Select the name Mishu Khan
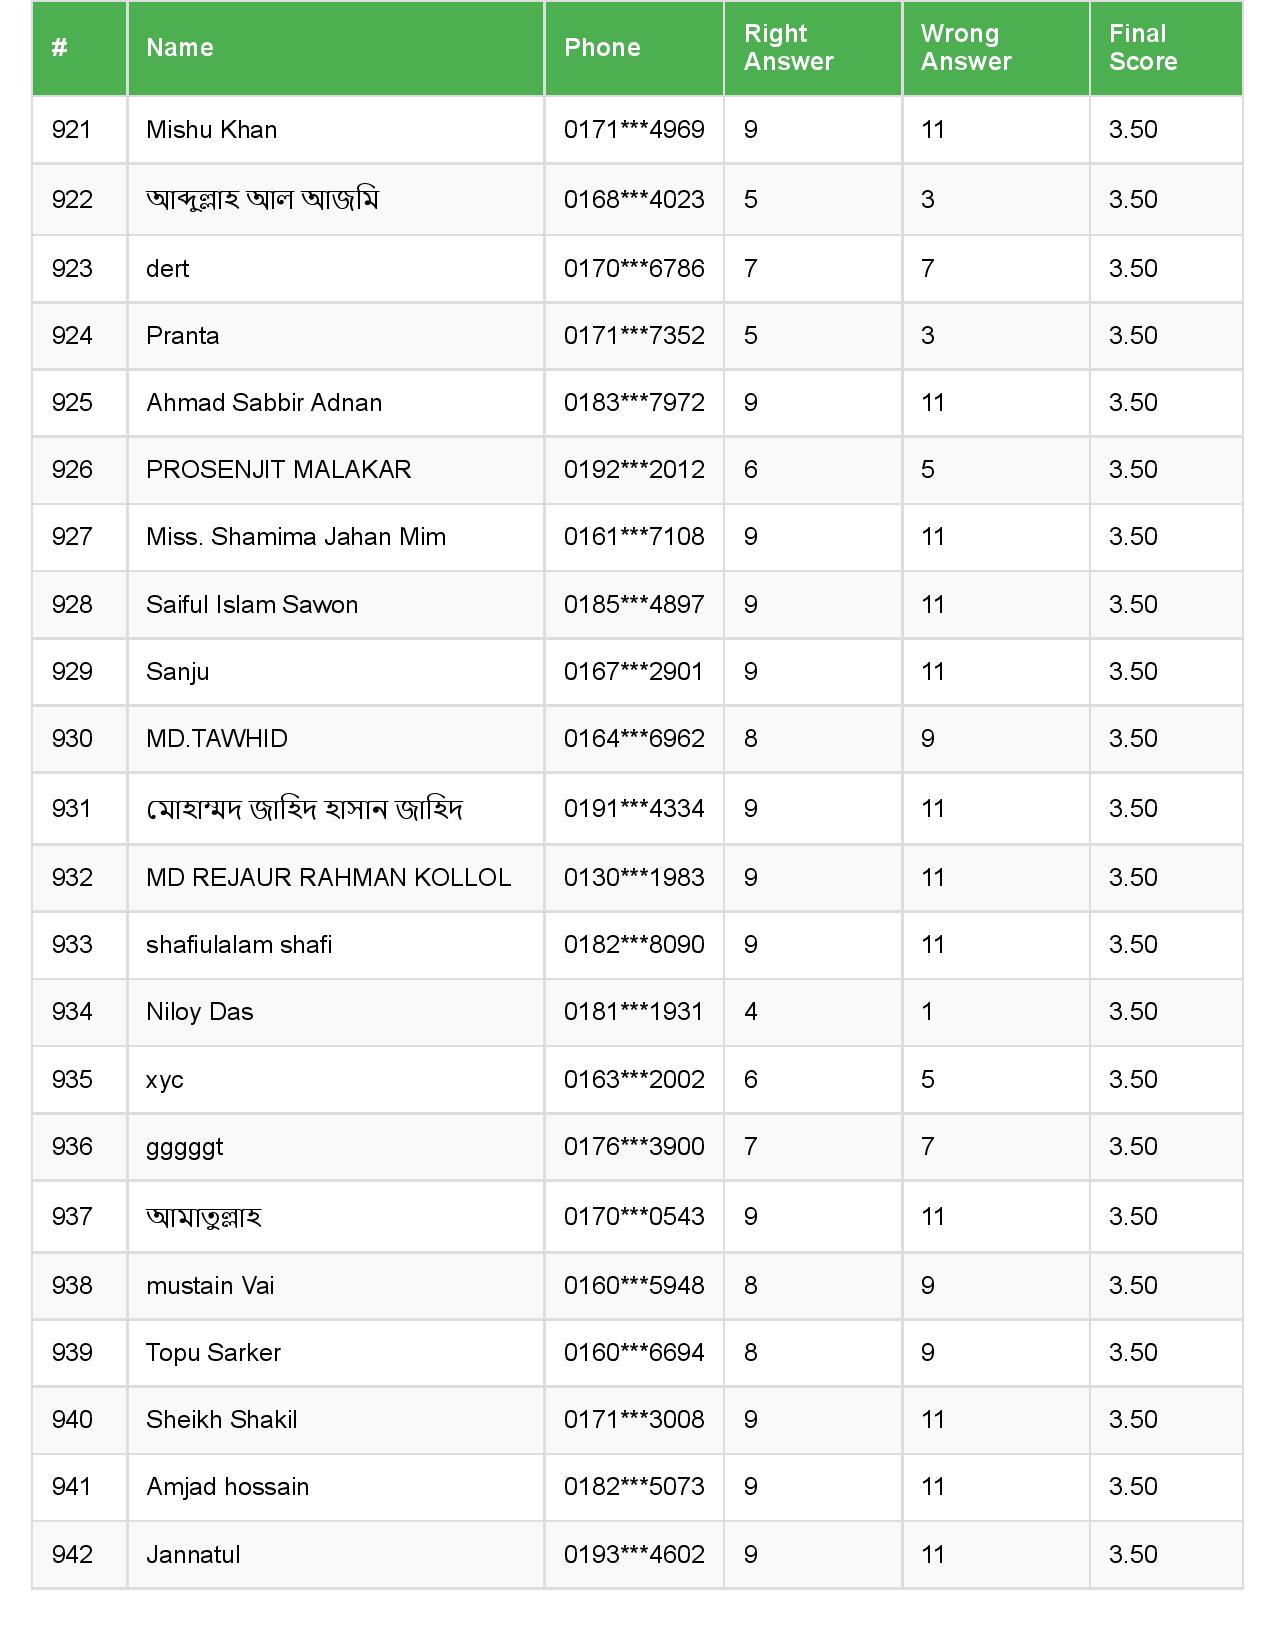This screenshot has width=1275, height=1650. pos(211,130)
